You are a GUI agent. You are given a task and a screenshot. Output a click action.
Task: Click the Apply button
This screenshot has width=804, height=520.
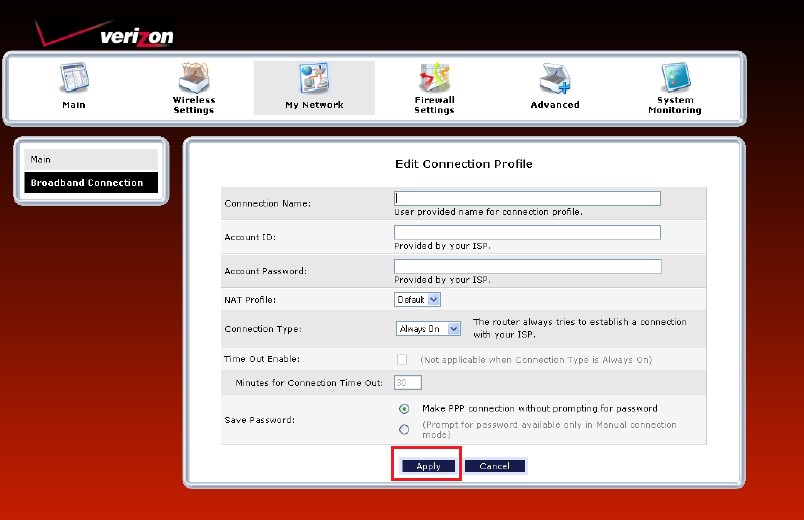(x=428, y=466)
